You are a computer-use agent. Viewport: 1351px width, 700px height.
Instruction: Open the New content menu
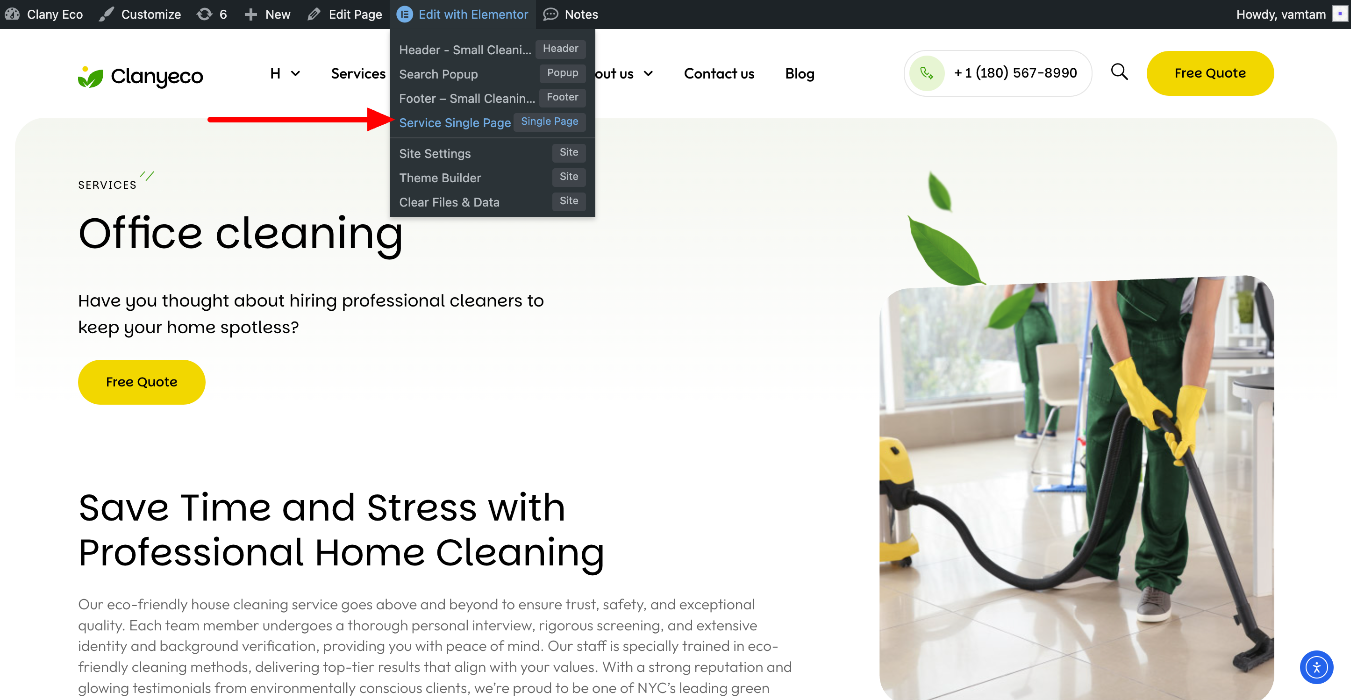[x=267, y=14]
